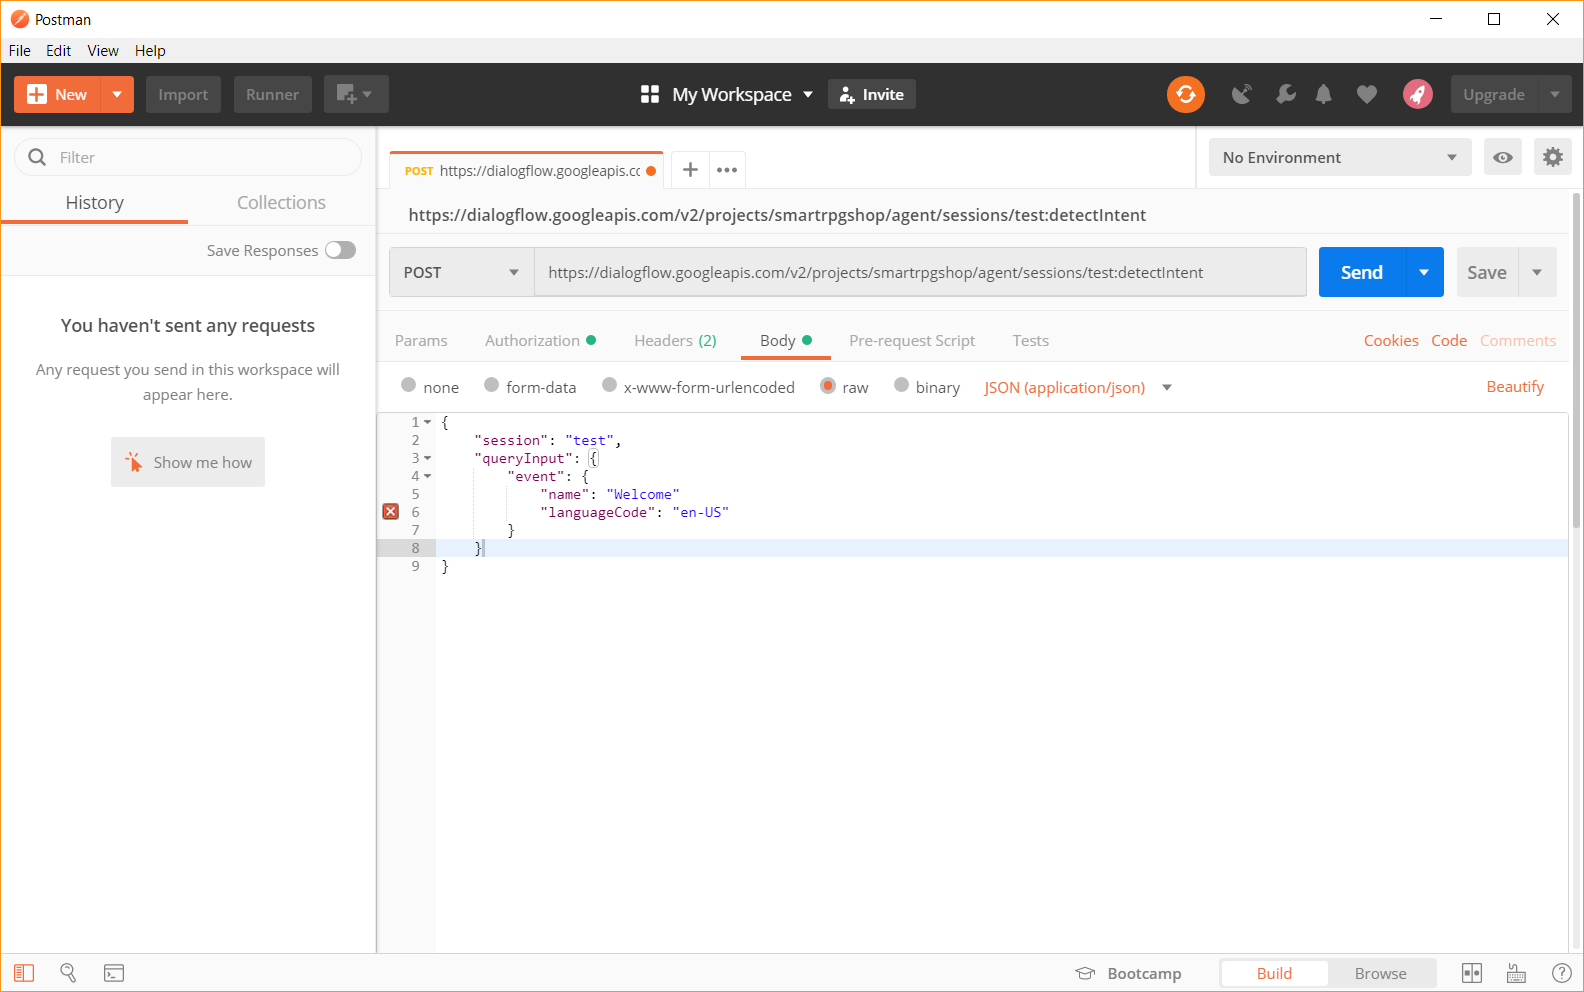Click the error marker on line 6
Image resolution: width=1584 pixels, height=992 pixels.
click(x=391, y=512)
